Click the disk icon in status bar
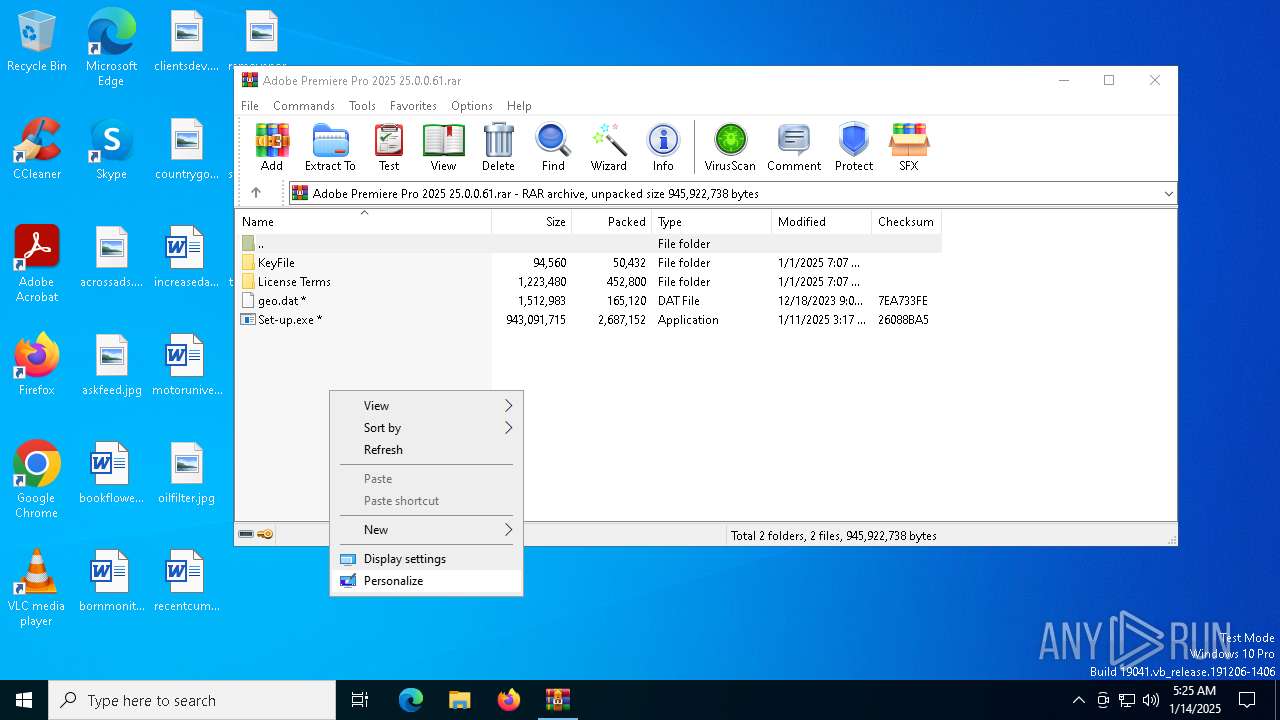The height and width of the screenshot is (720, 1280). 246,535
